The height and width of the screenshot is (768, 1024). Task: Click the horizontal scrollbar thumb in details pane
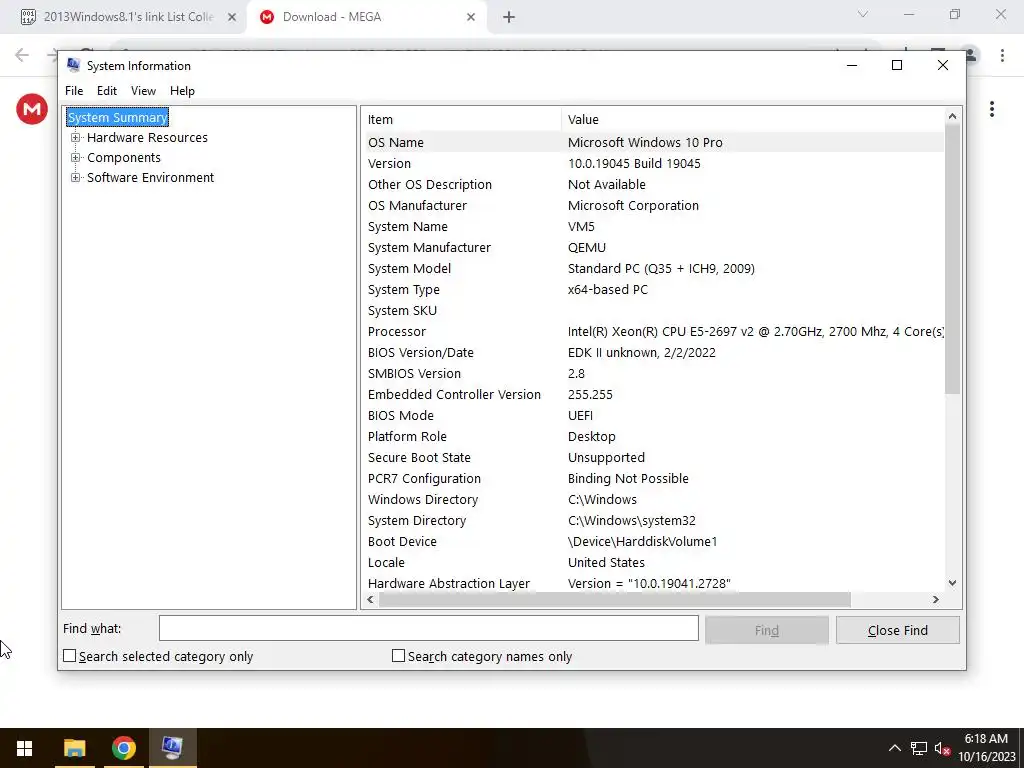(x=615, y=599)
